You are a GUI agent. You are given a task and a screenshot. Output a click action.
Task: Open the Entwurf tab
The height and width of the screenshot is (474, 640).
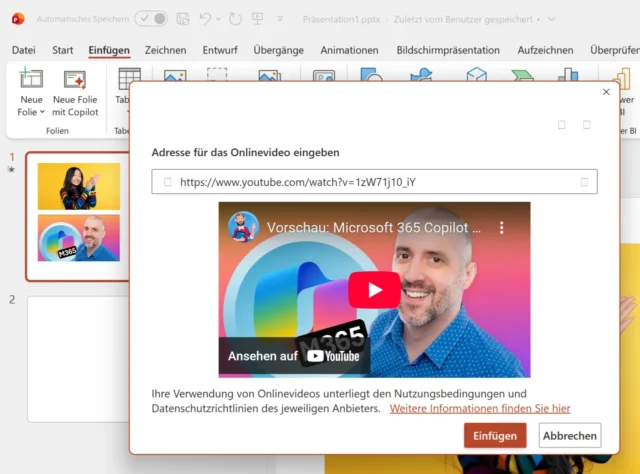point(220,50)
